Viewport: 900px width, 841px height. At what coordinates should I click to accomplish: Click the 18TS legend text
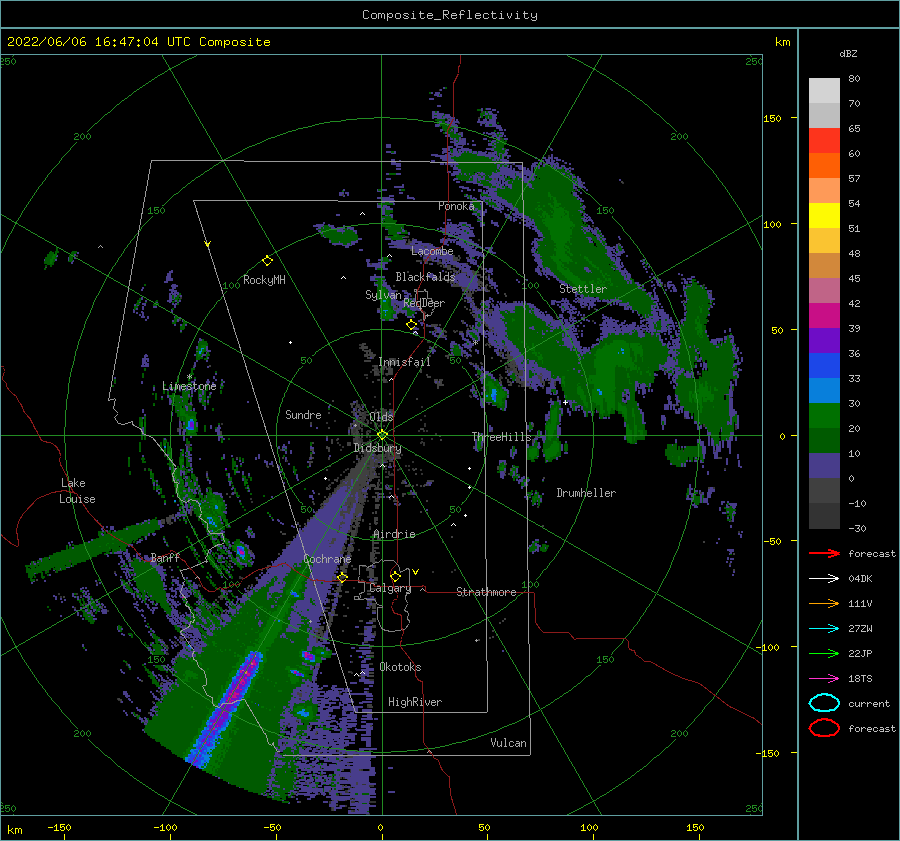[x=860, y=679]
